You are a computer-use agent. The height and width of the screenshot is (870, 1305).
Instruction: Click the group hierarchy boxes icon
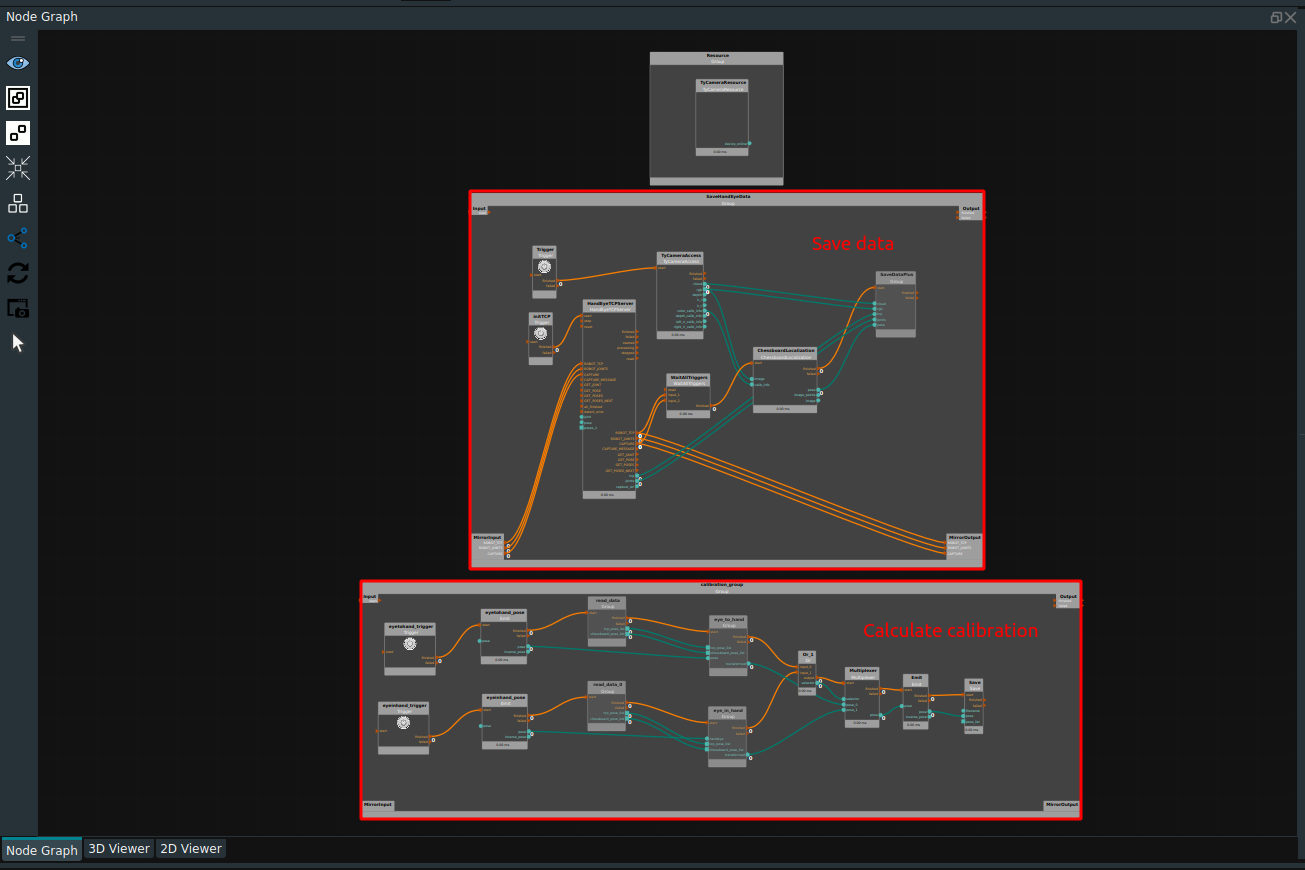(x=18, y=203)
